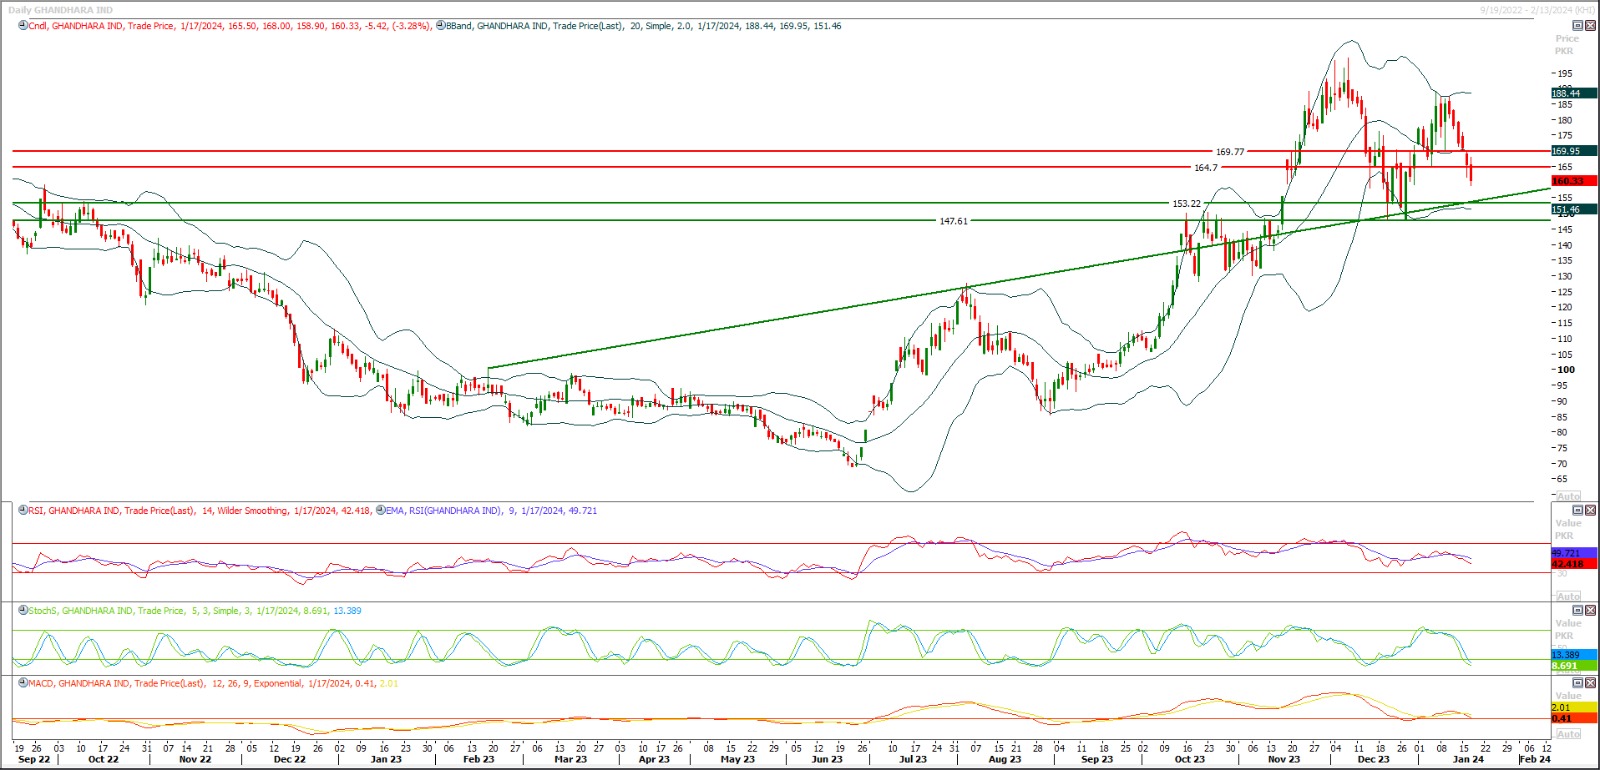This screenshot has width=1600, height=770.
Task: Click the red 160.33 last price tag
Action: 1568,181
